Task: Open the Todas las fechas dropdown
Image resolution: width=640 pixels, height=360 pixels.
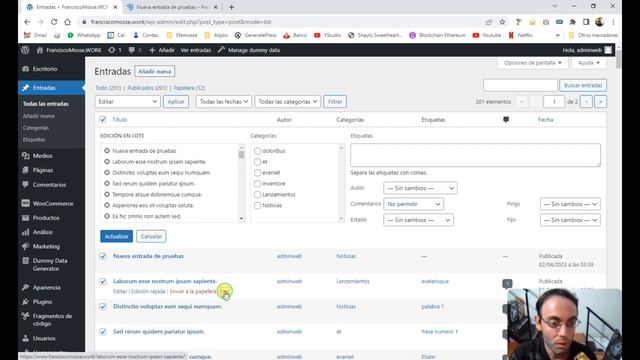Action: (223, 101)
